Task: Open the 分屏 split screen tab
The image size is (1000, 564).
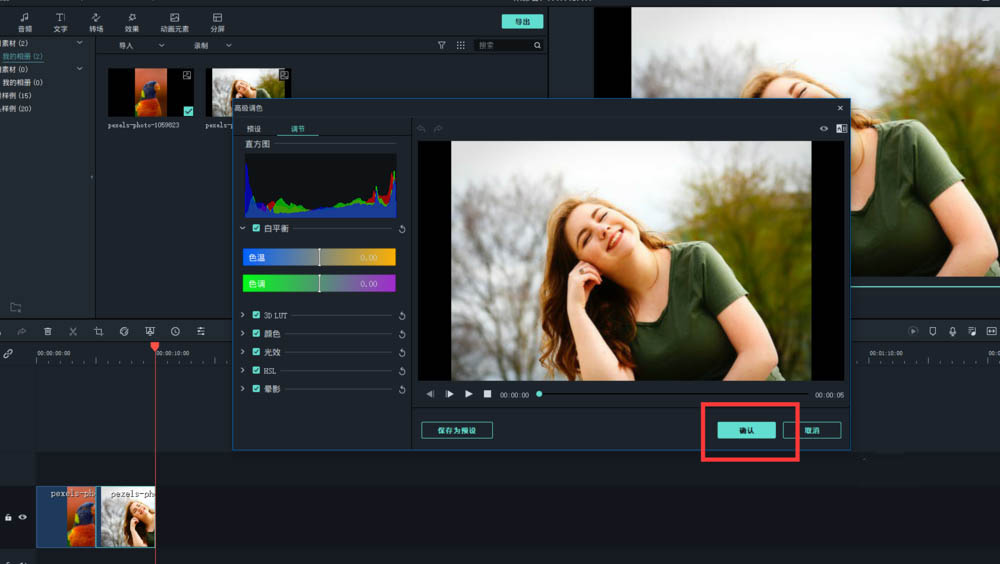Action: tap(217, 22)
